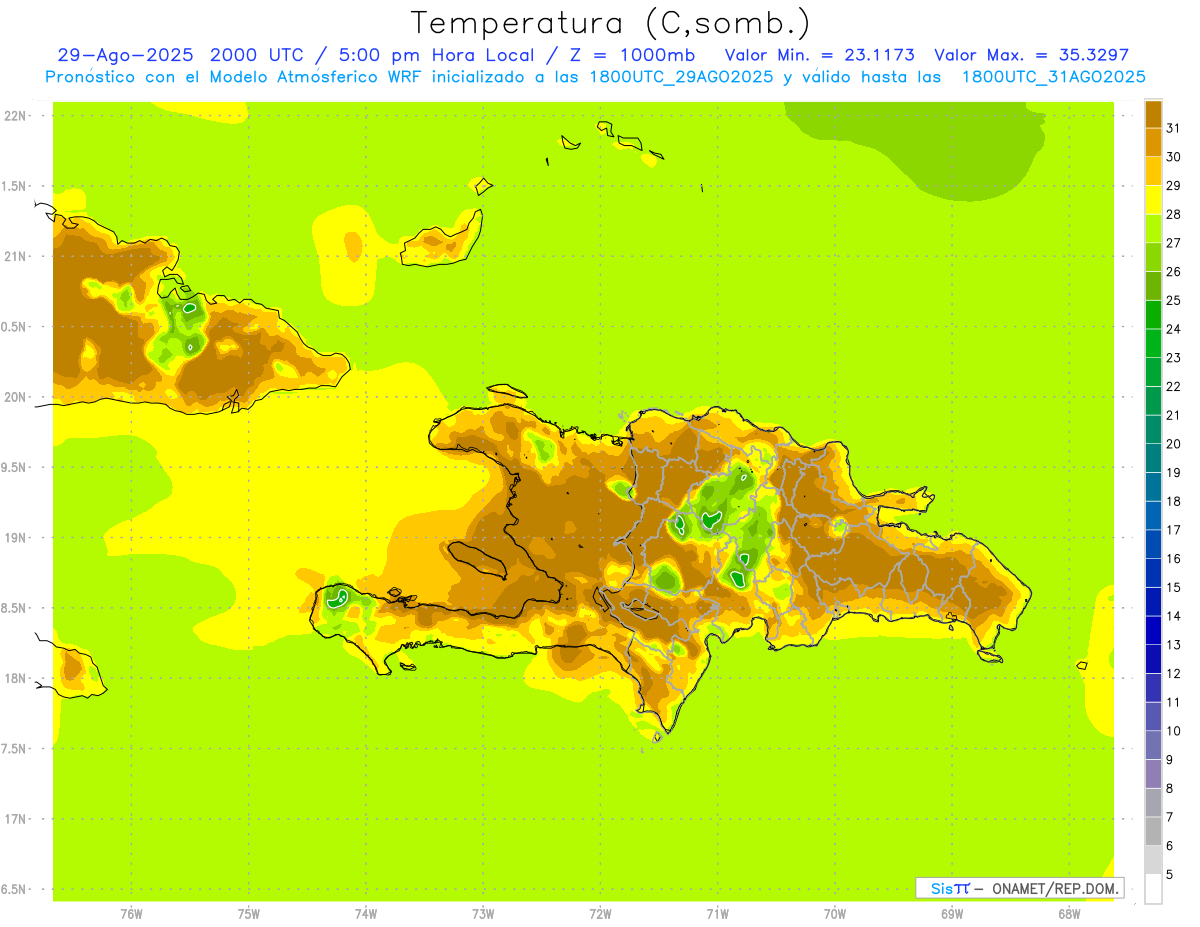Click the "19N" latitude axis label

tap(15, 537)
